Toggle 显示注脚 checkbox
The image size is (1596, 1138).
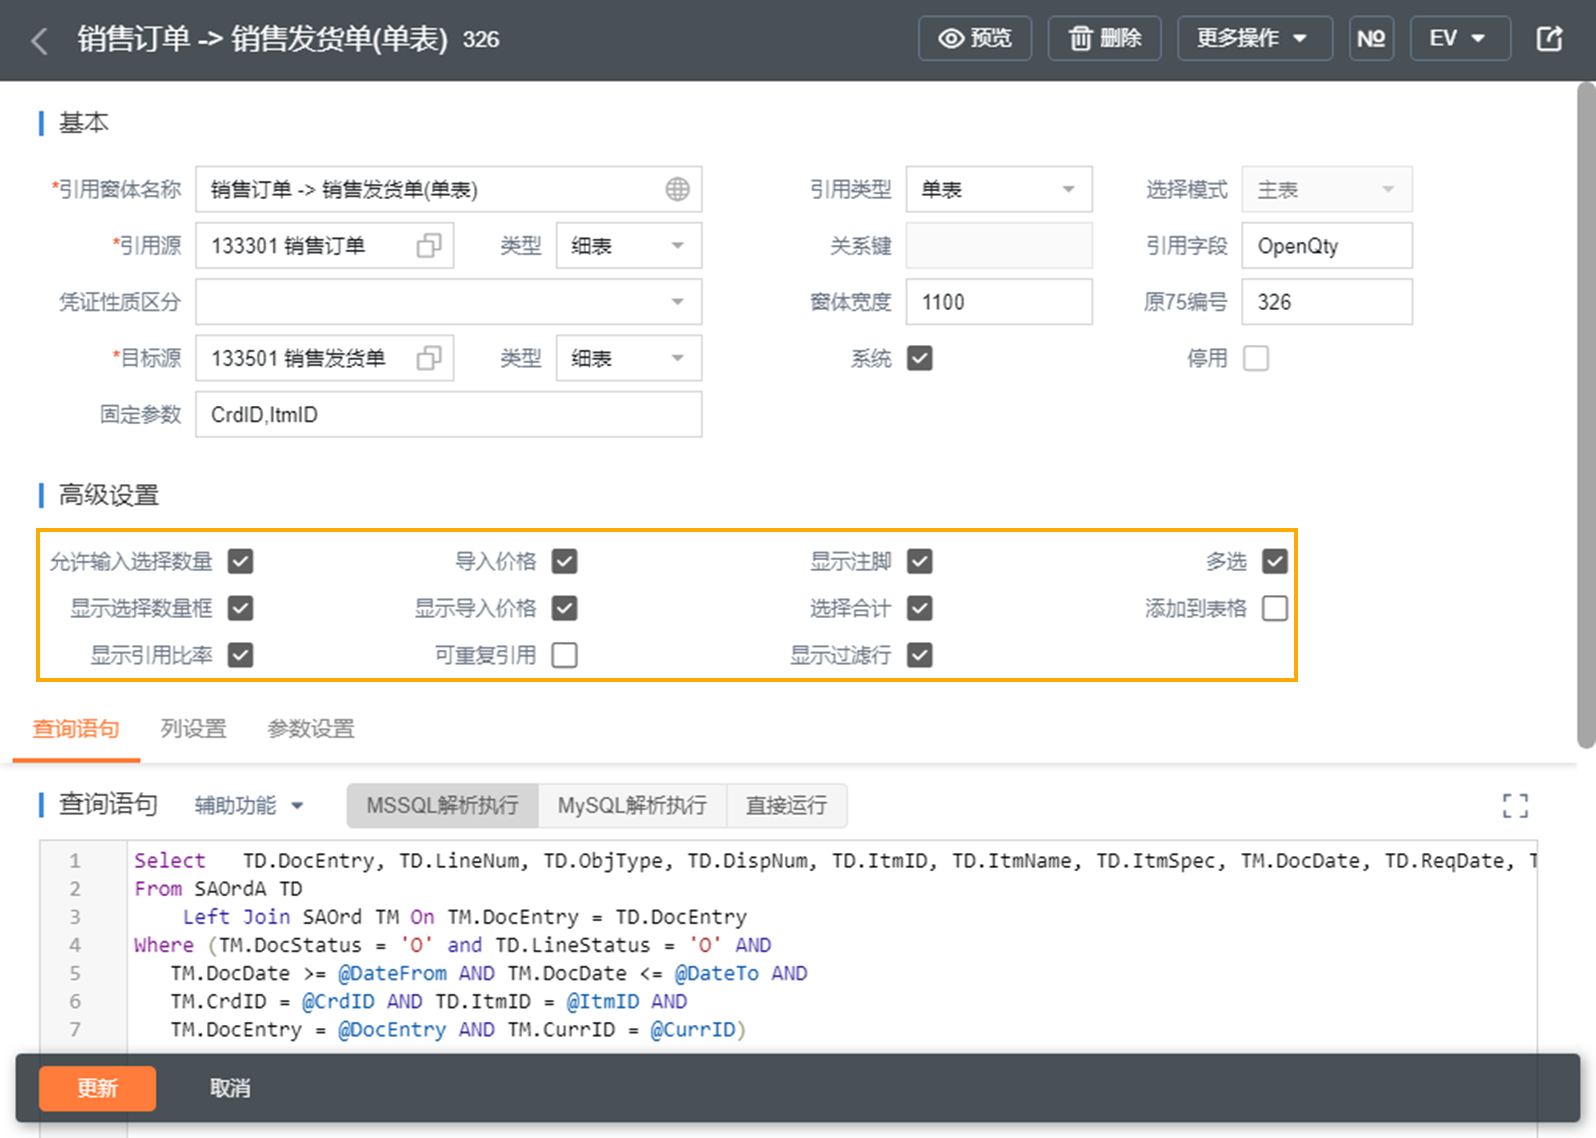(x=920, y=561)
